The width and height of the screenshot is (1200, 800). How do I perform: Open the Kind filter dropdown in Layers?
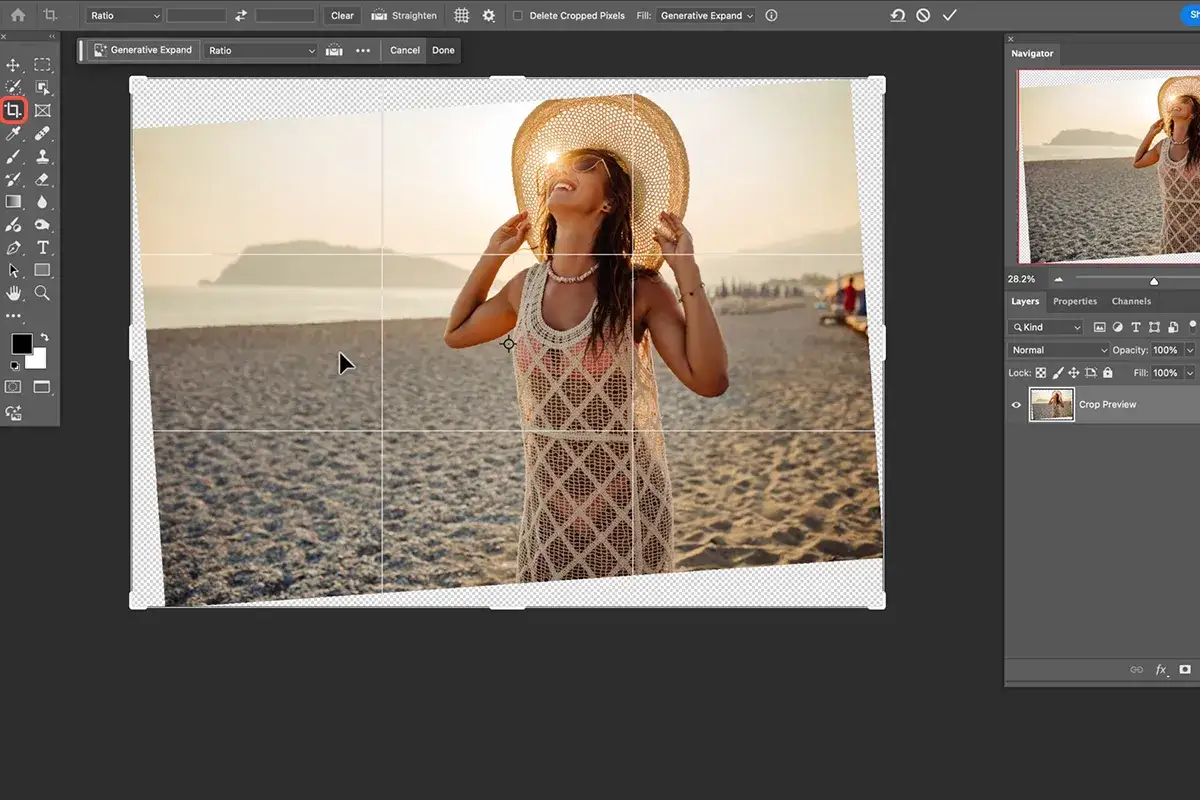pyautogui.click(x=1046, y=327)
